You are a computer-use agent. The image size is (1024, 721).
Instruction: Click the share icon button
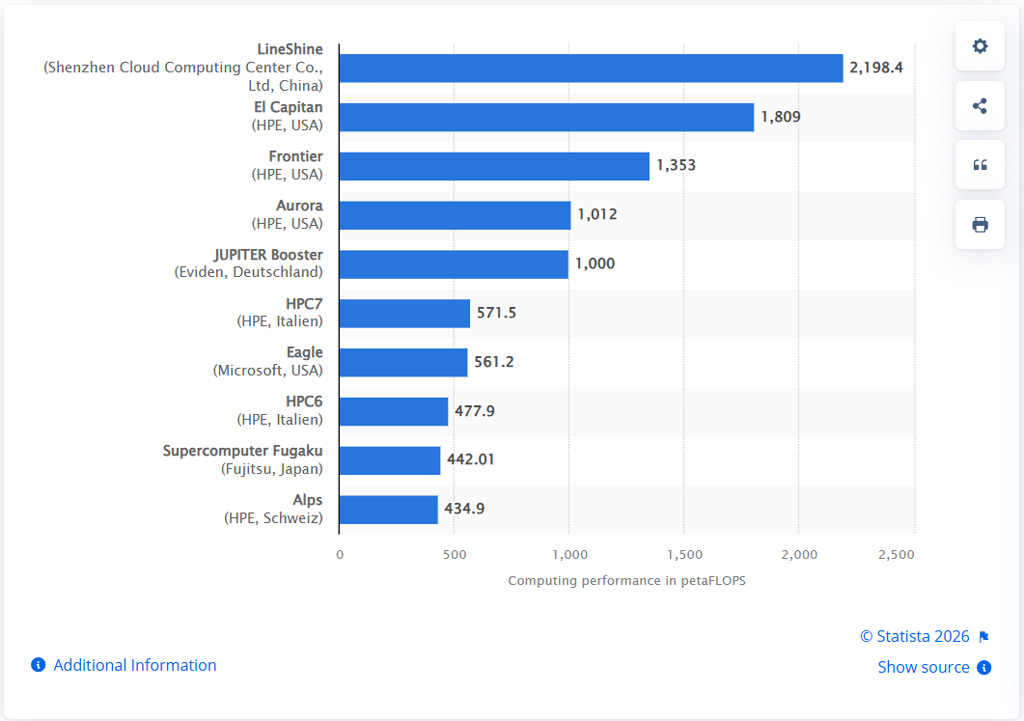tap(980, 106)
